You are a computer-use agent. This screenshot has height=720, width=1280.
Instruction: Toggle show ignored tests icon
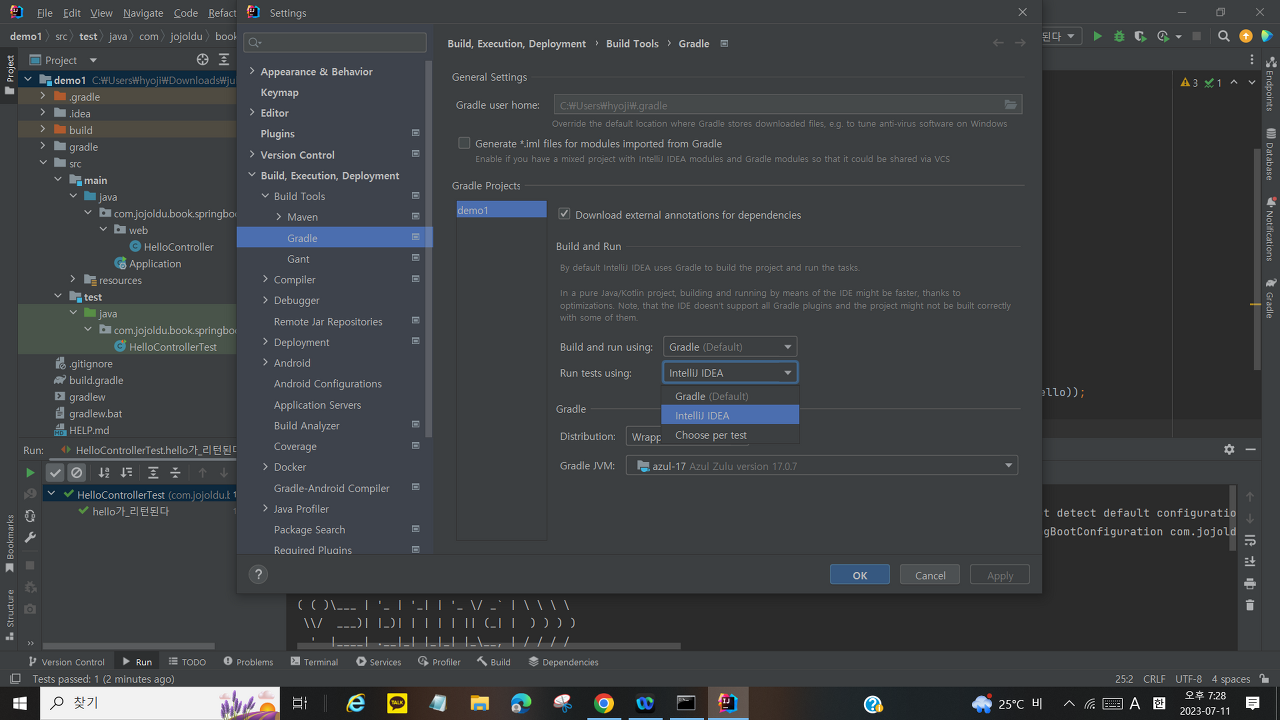pos(76,473)
